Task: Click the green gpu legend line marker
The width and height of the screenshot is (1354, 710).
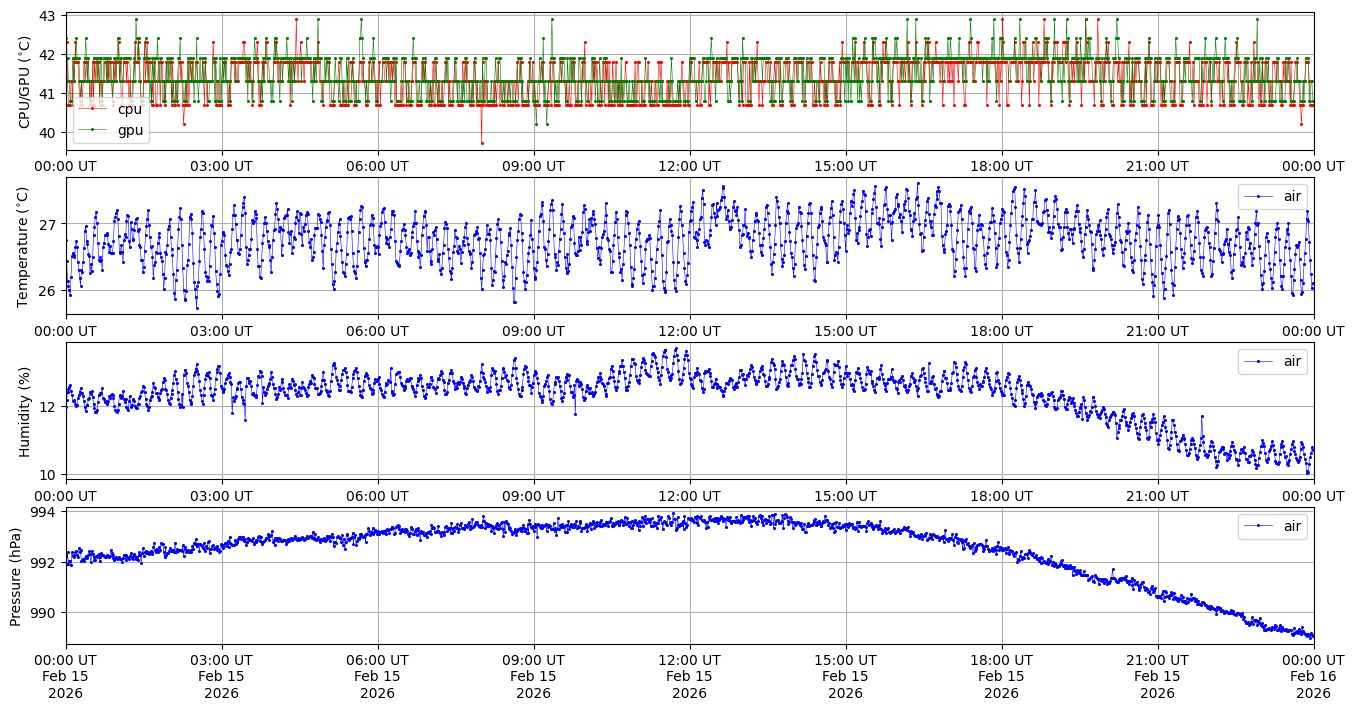Action: pyautogui.click(x=93, y=130)
